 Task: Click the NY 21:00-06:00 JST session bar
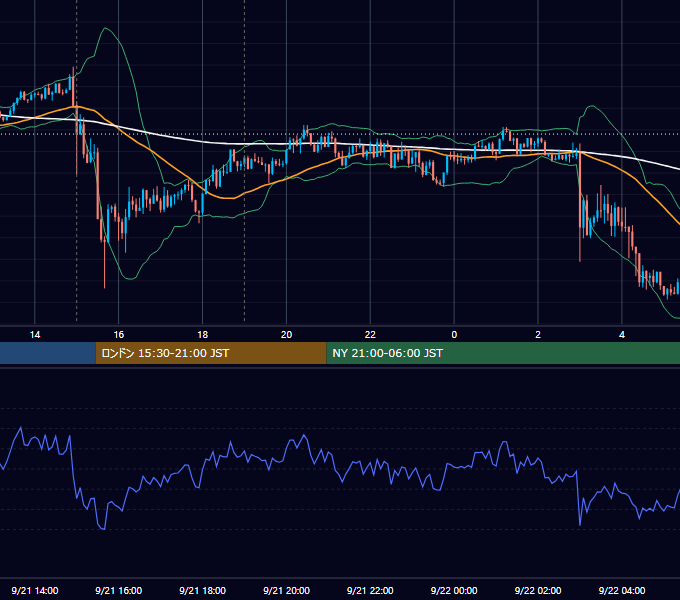503,353
